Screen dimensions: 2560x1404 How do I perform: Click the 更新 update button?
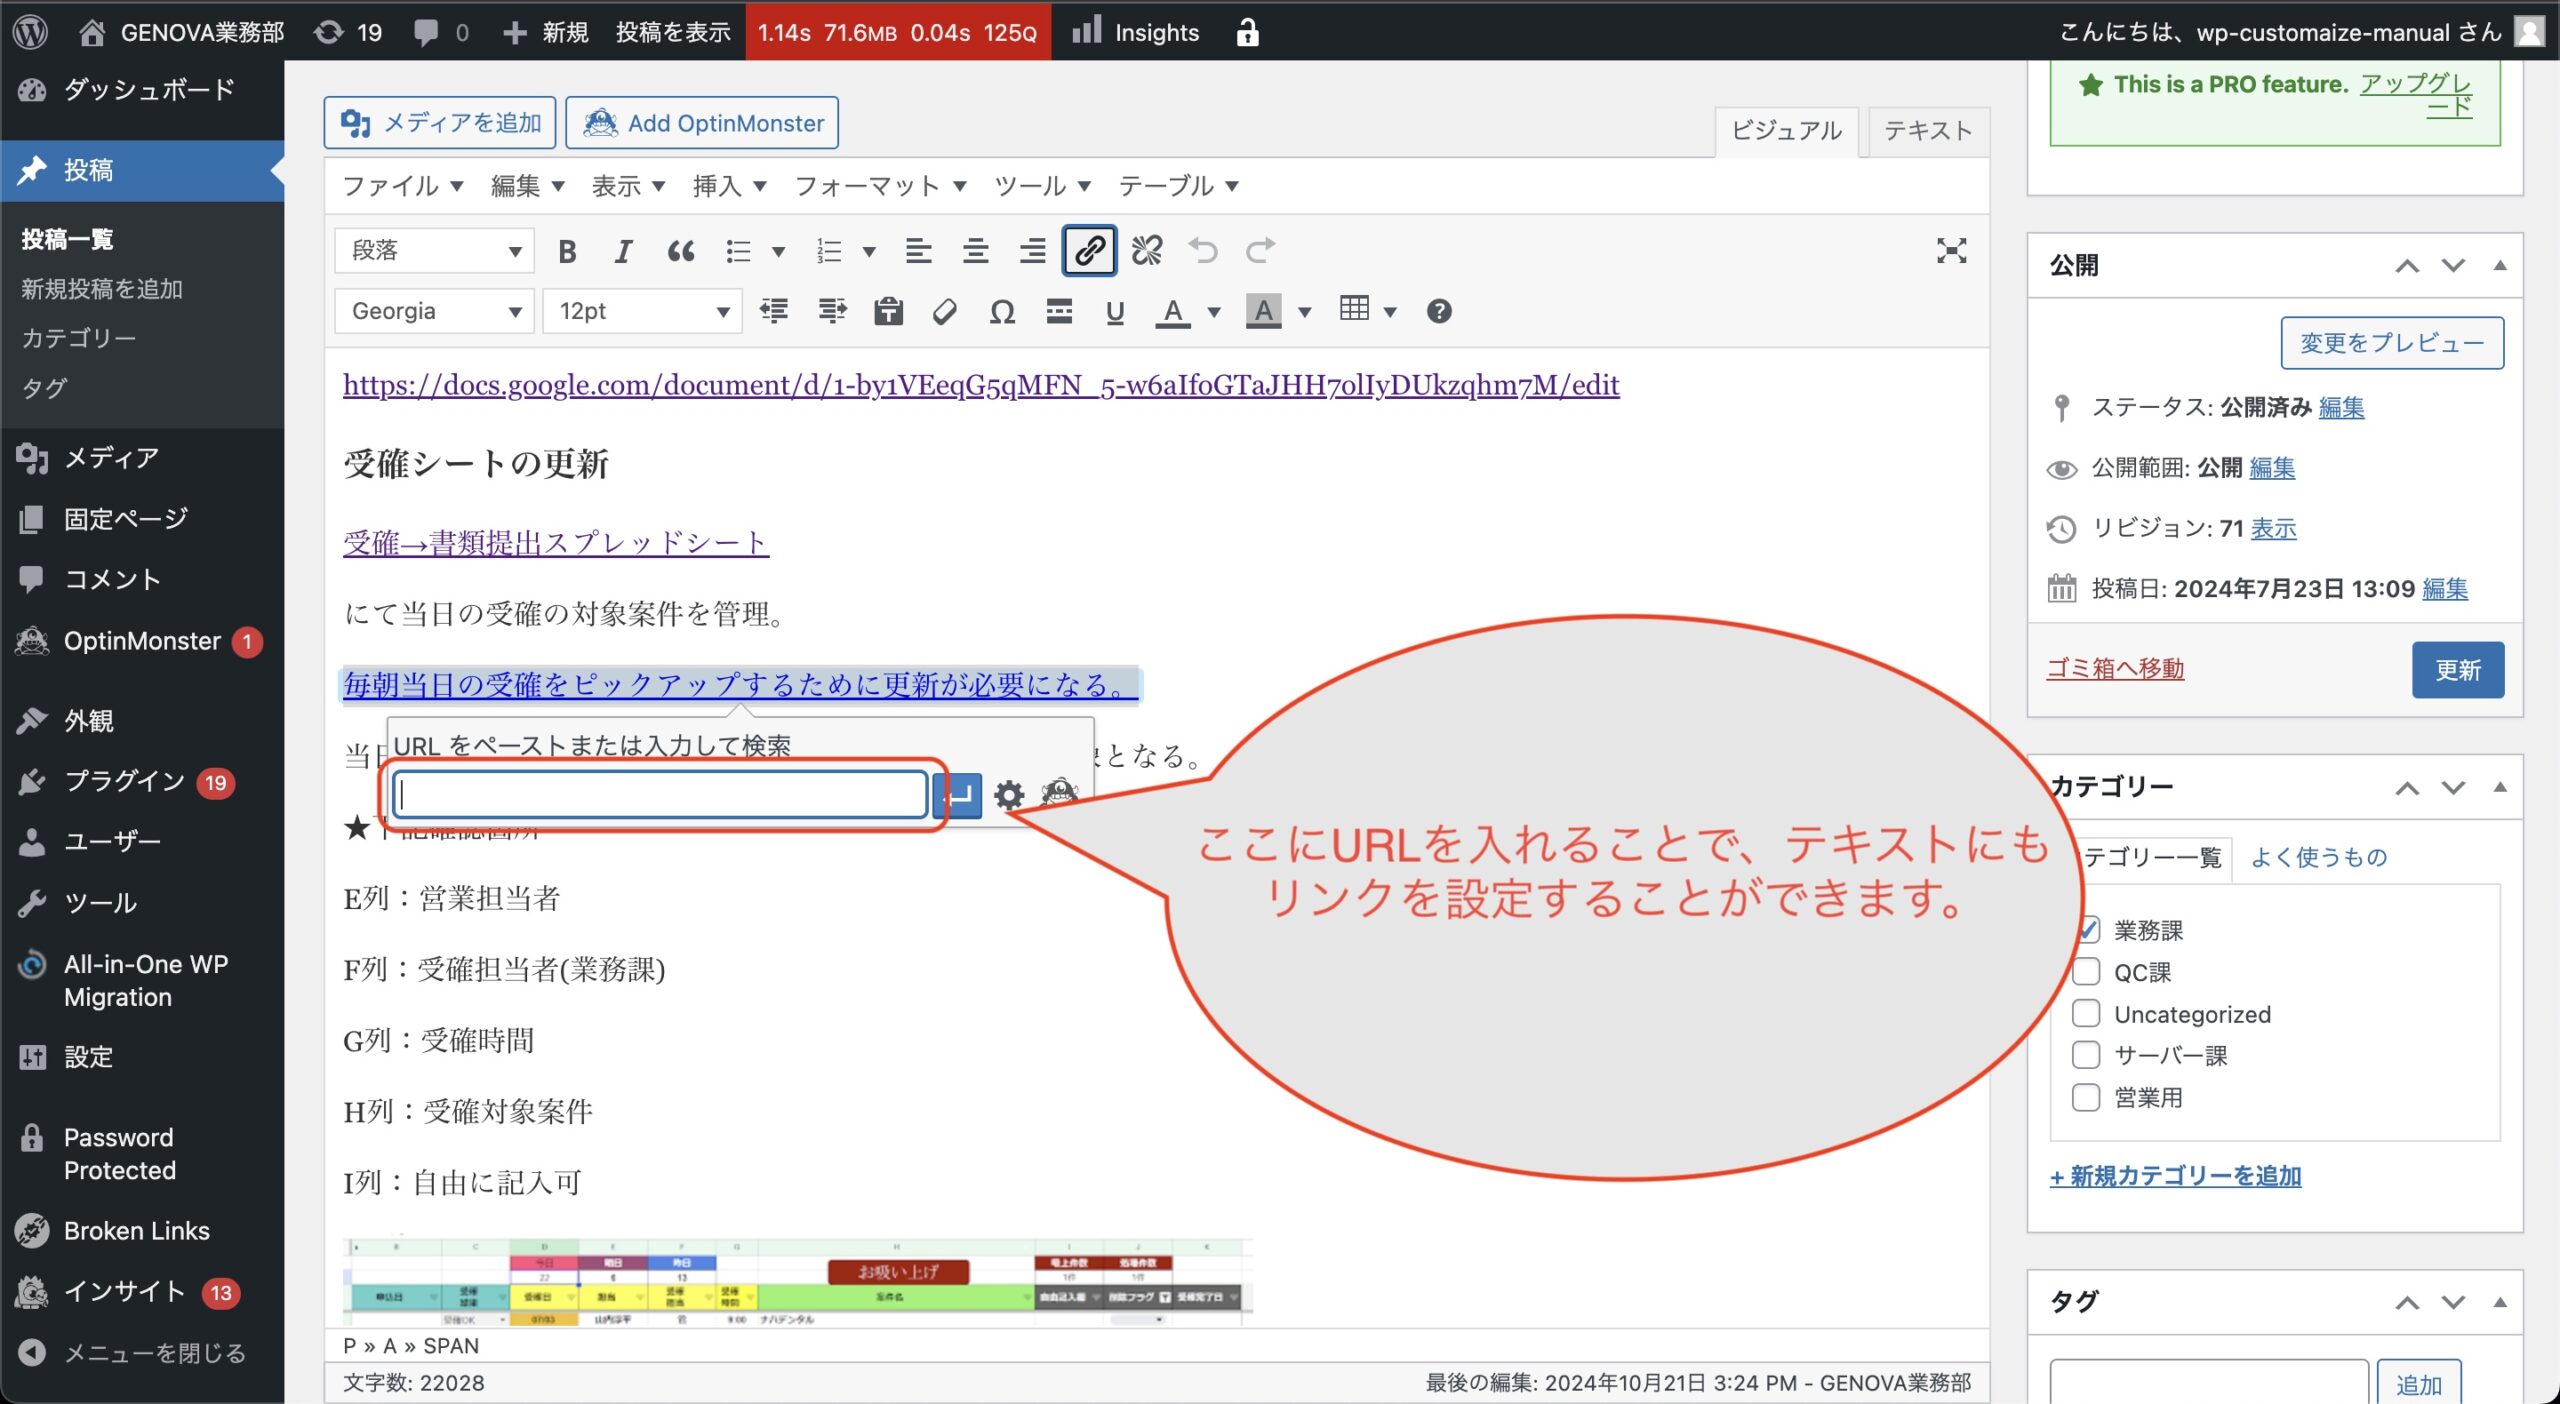pyautogui.click(x=2457, y=669)
